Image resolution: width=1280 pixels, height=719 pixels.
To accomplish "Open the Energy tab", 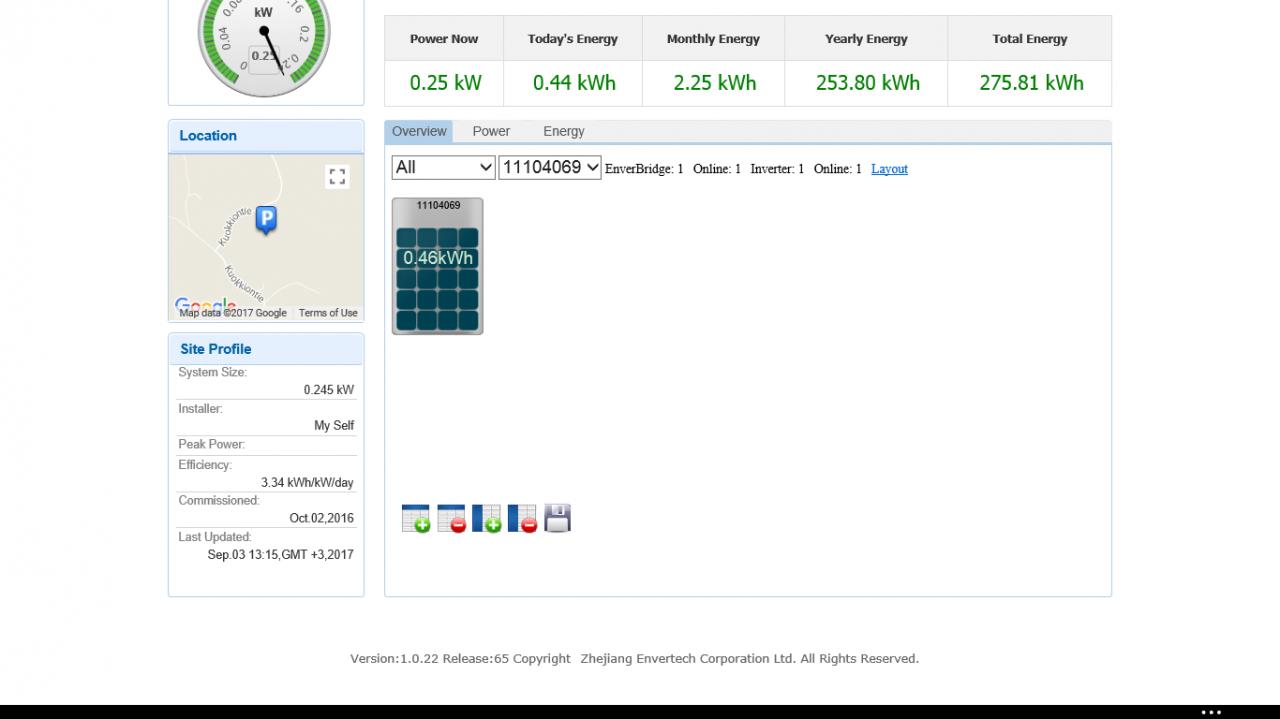I will [x=564, y=131].
